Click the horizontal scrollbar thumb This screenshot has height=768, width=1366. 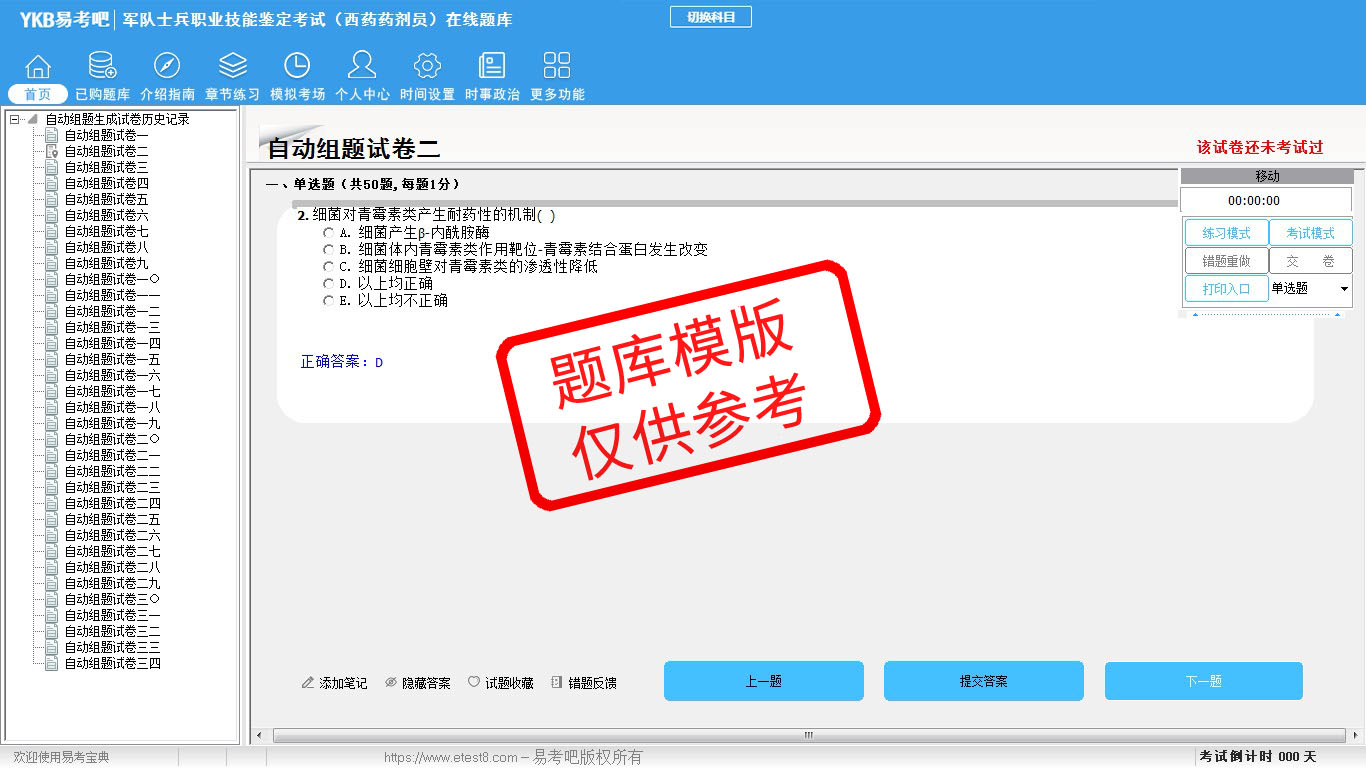click(809, 736)
